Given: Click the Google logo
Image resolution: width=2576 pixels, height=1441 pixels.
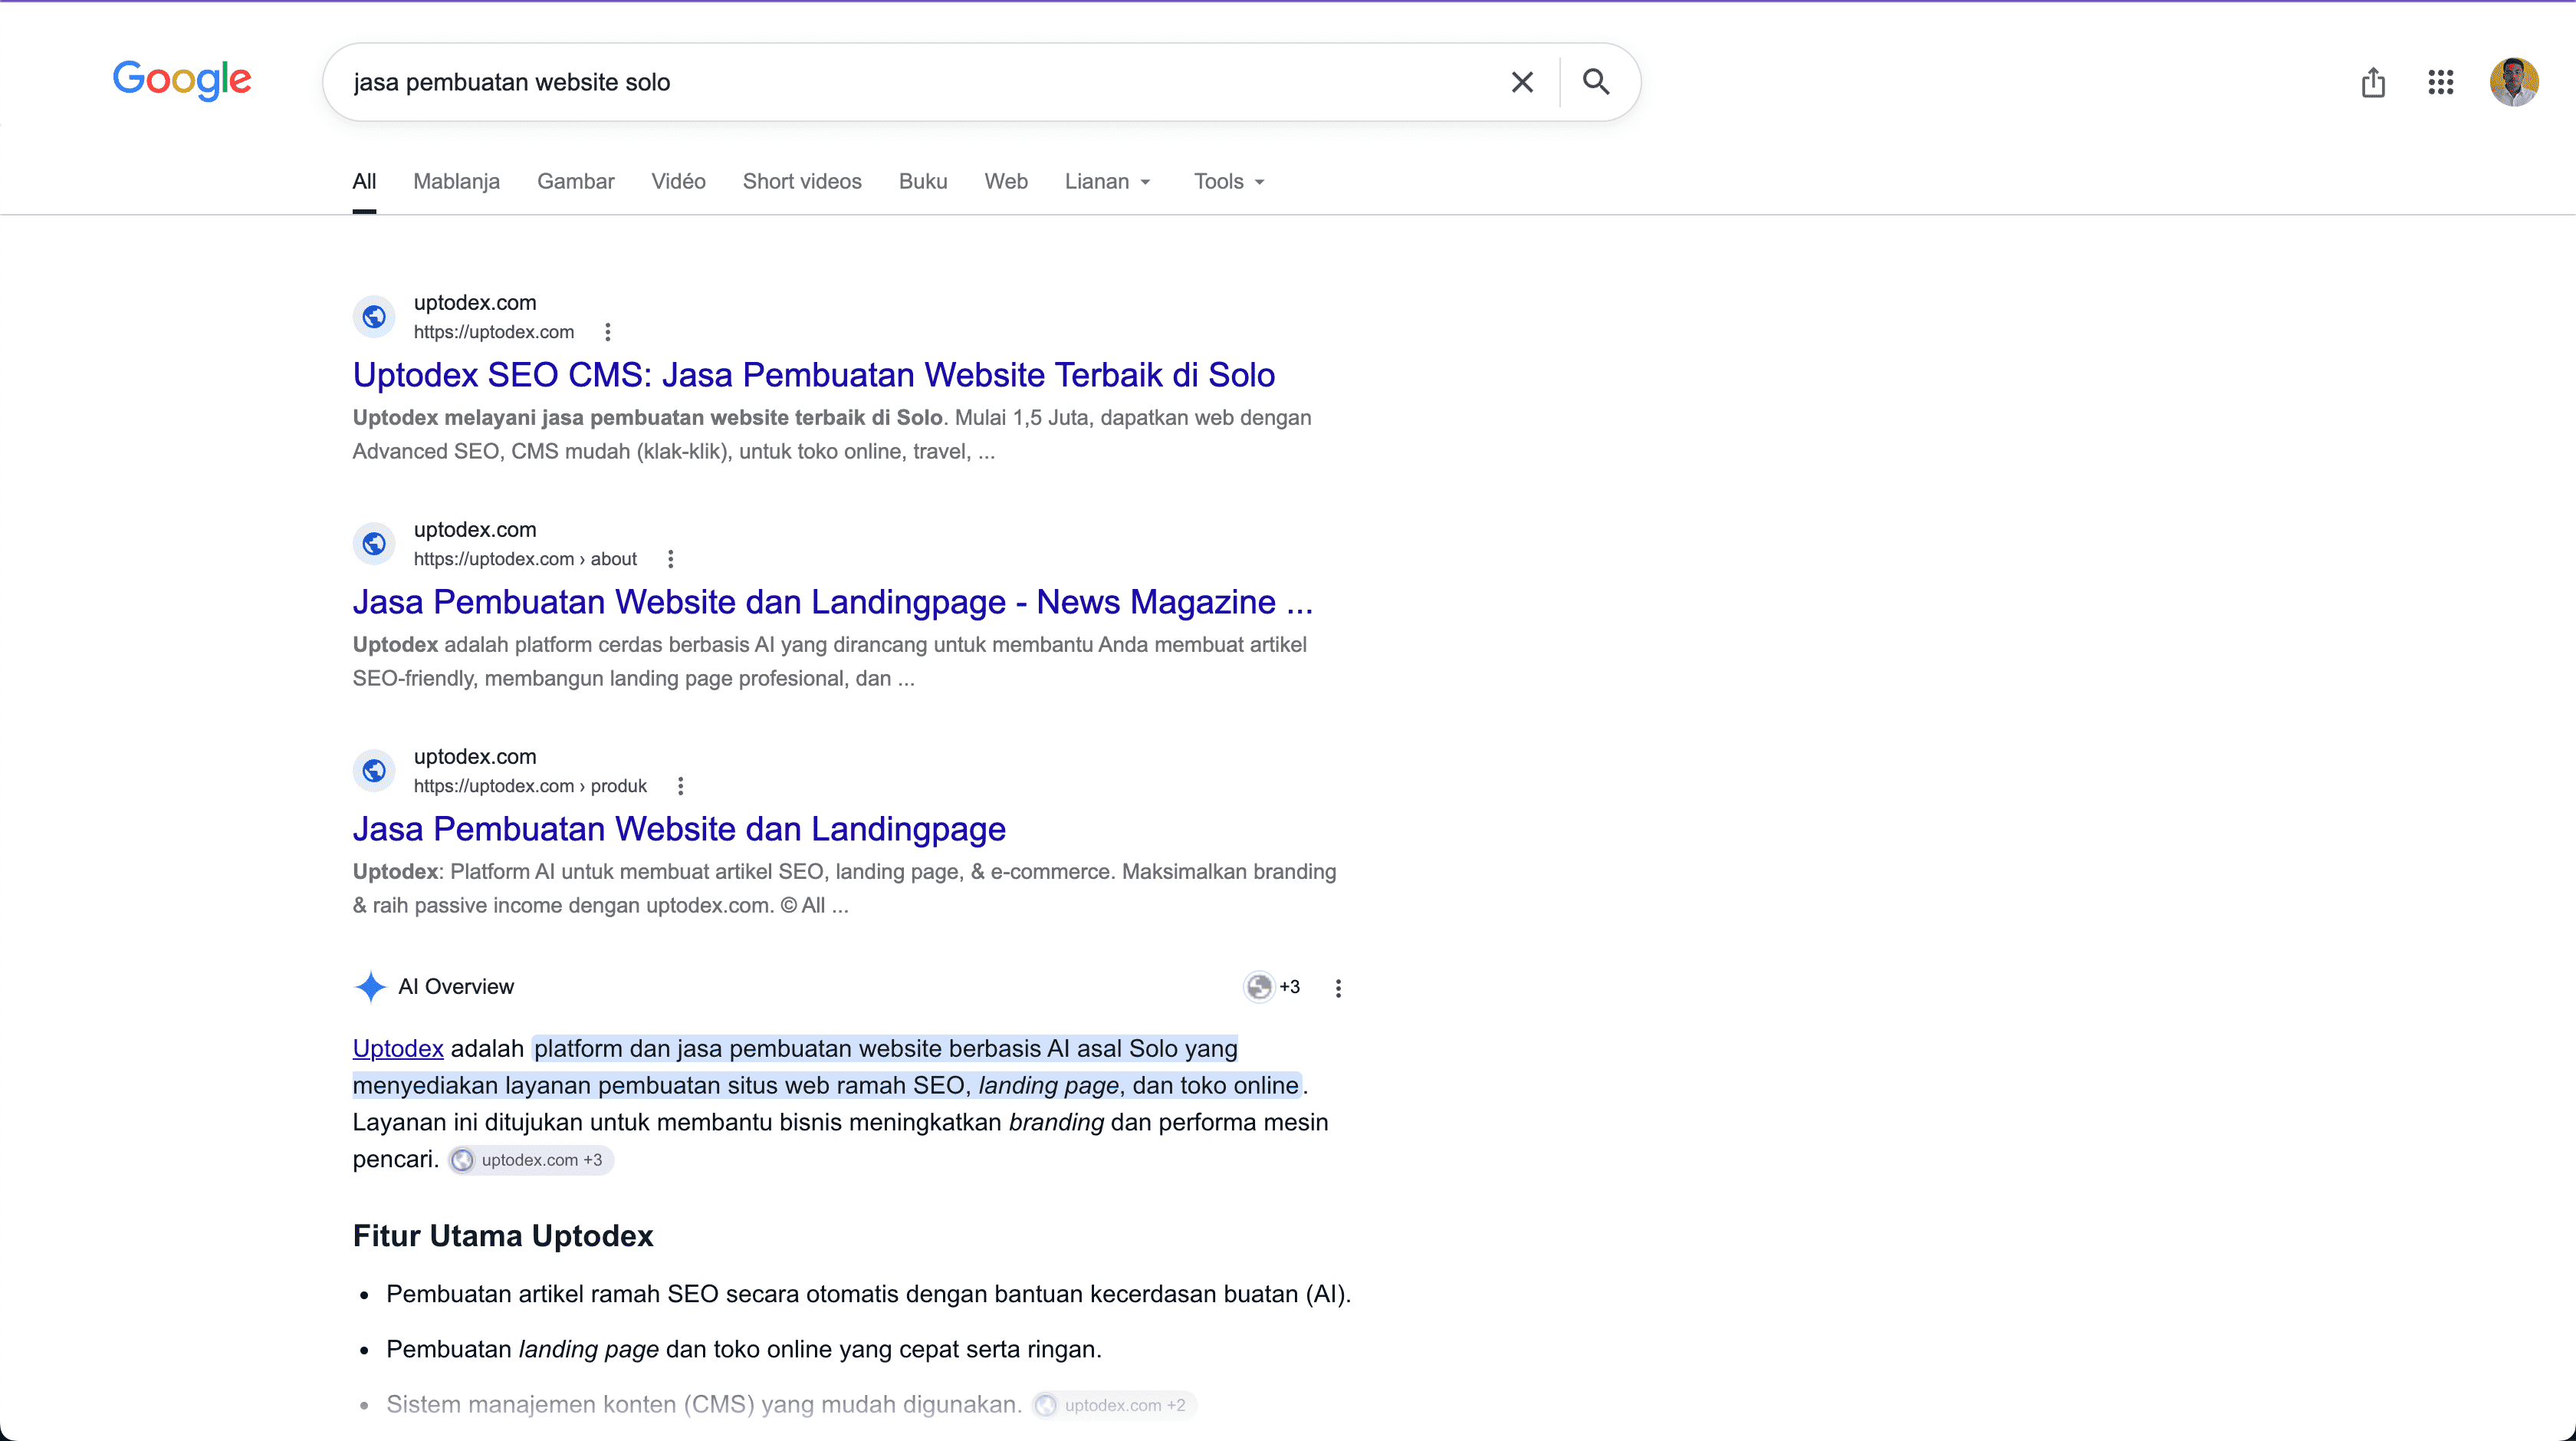Looking at the screenshot, I should click(x=182, y=80).
